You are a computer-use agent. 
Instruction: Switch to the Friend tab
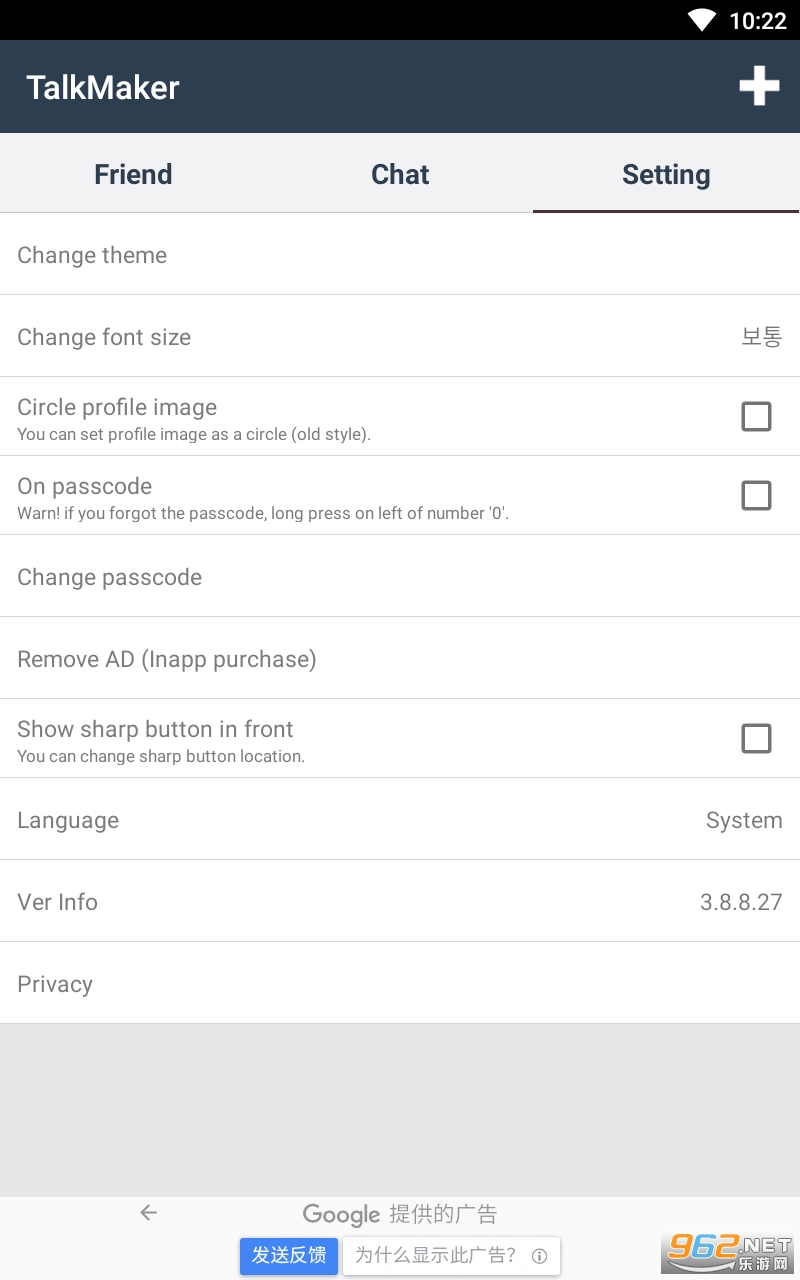coord(133,174)
